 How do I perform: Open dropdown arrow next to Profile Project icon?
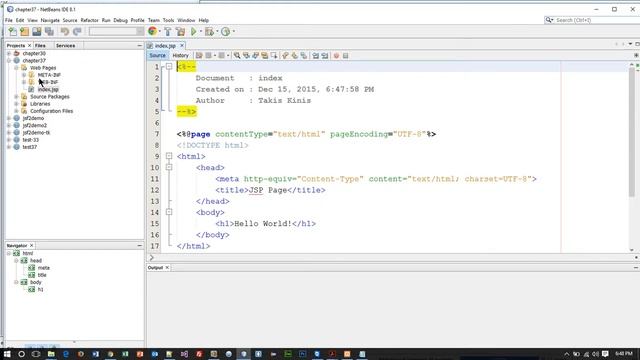pyautogui.click(x=233, y=31)
